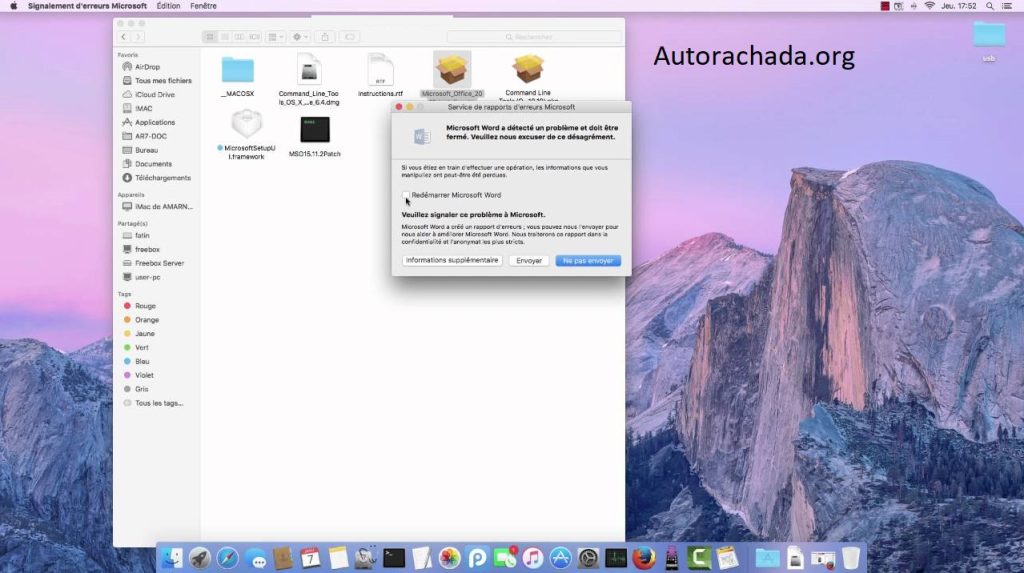
Task: Open iTunes from the Dock
Action: (533, 558)
